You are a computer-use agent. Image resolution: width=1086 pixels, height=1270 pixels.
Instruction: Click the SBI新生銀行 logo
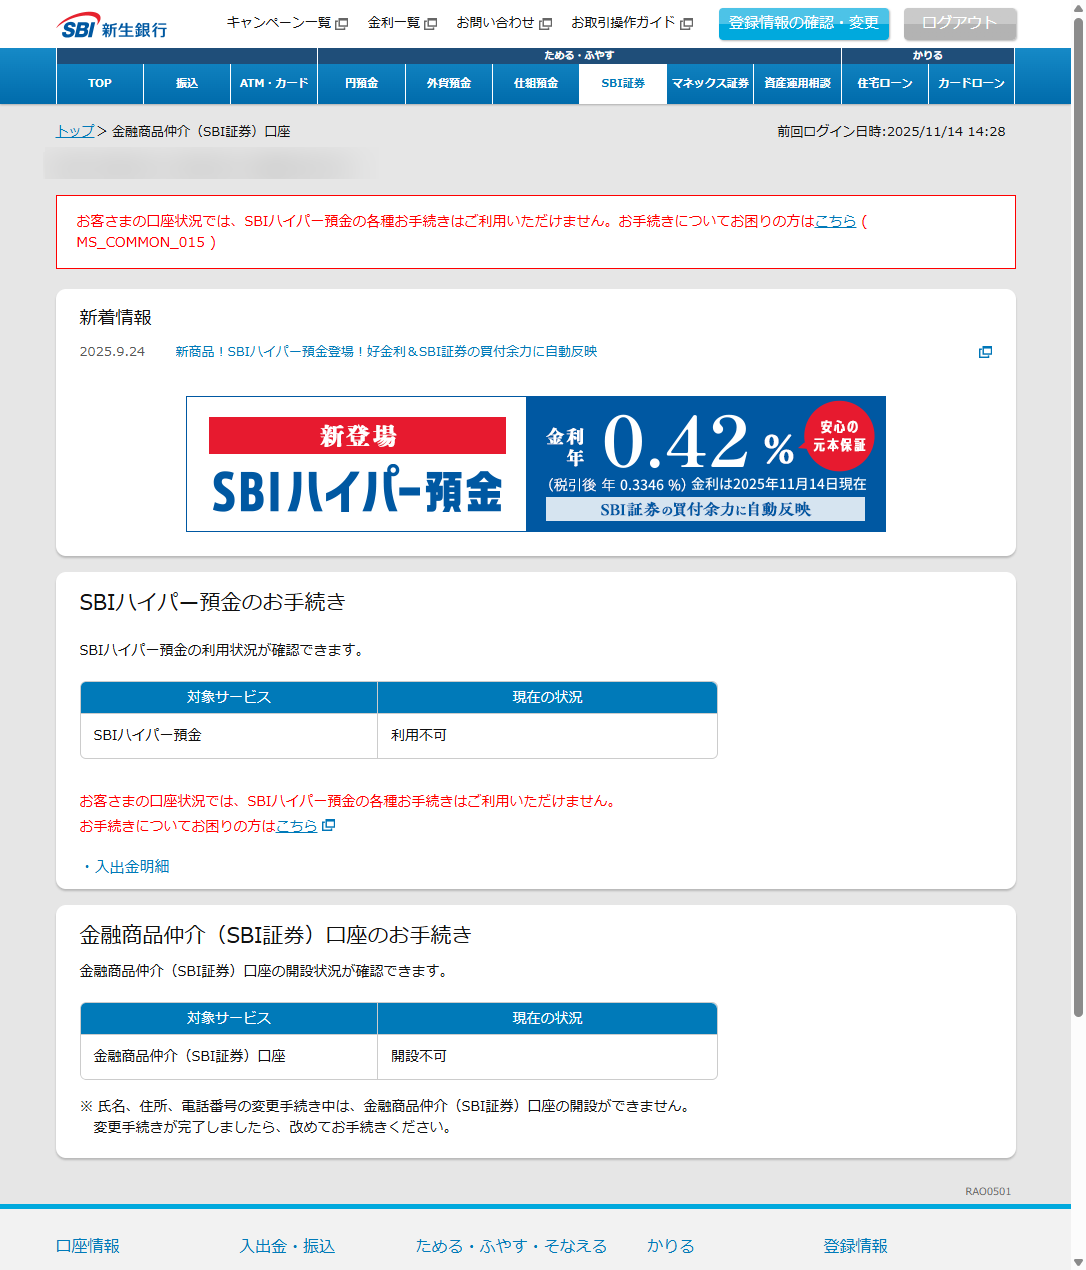112,26
